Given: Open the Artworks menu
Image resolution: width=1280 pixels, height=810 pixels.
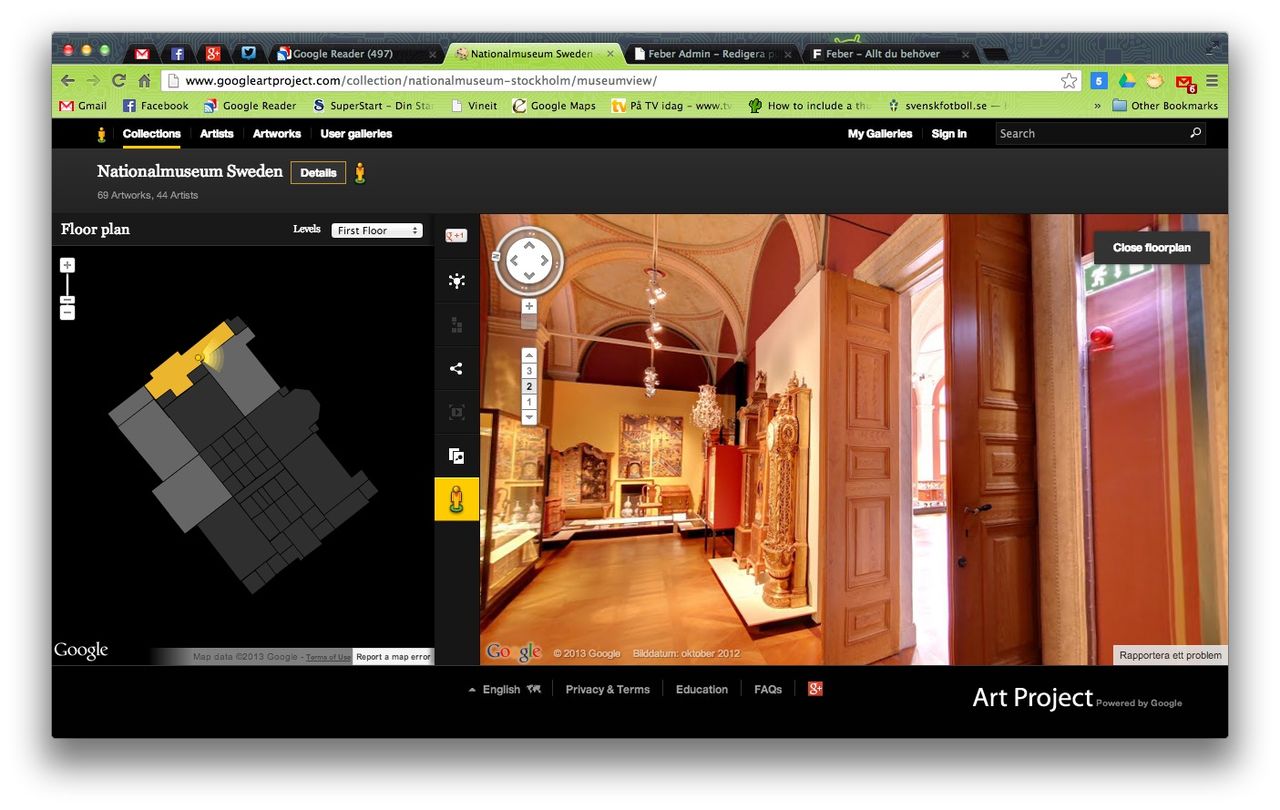Looking at the screenshot, I should [x=277, y=133].
